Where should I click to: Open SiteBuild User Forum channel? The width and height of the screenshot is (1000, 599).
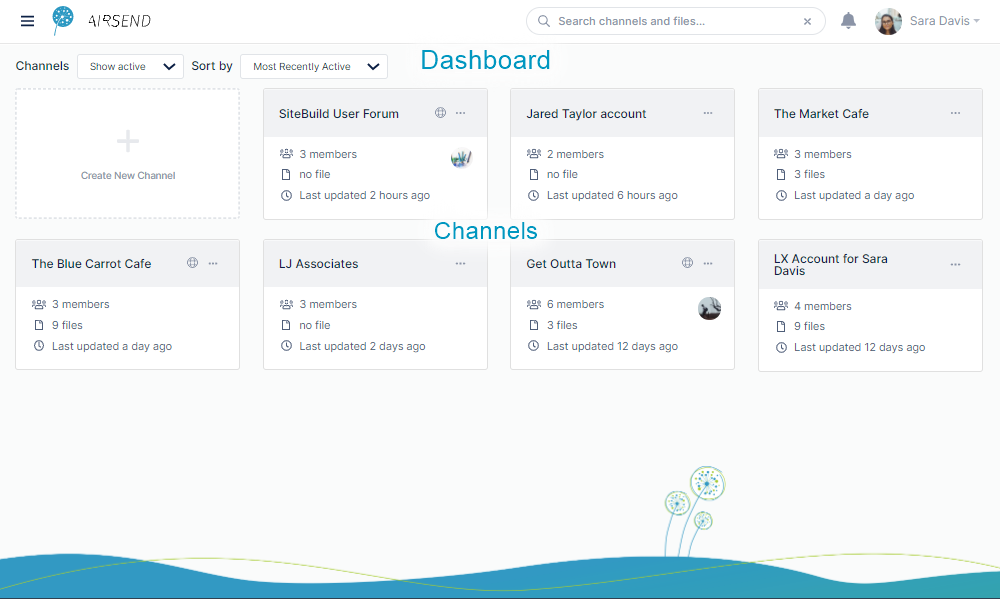[339, 114]
